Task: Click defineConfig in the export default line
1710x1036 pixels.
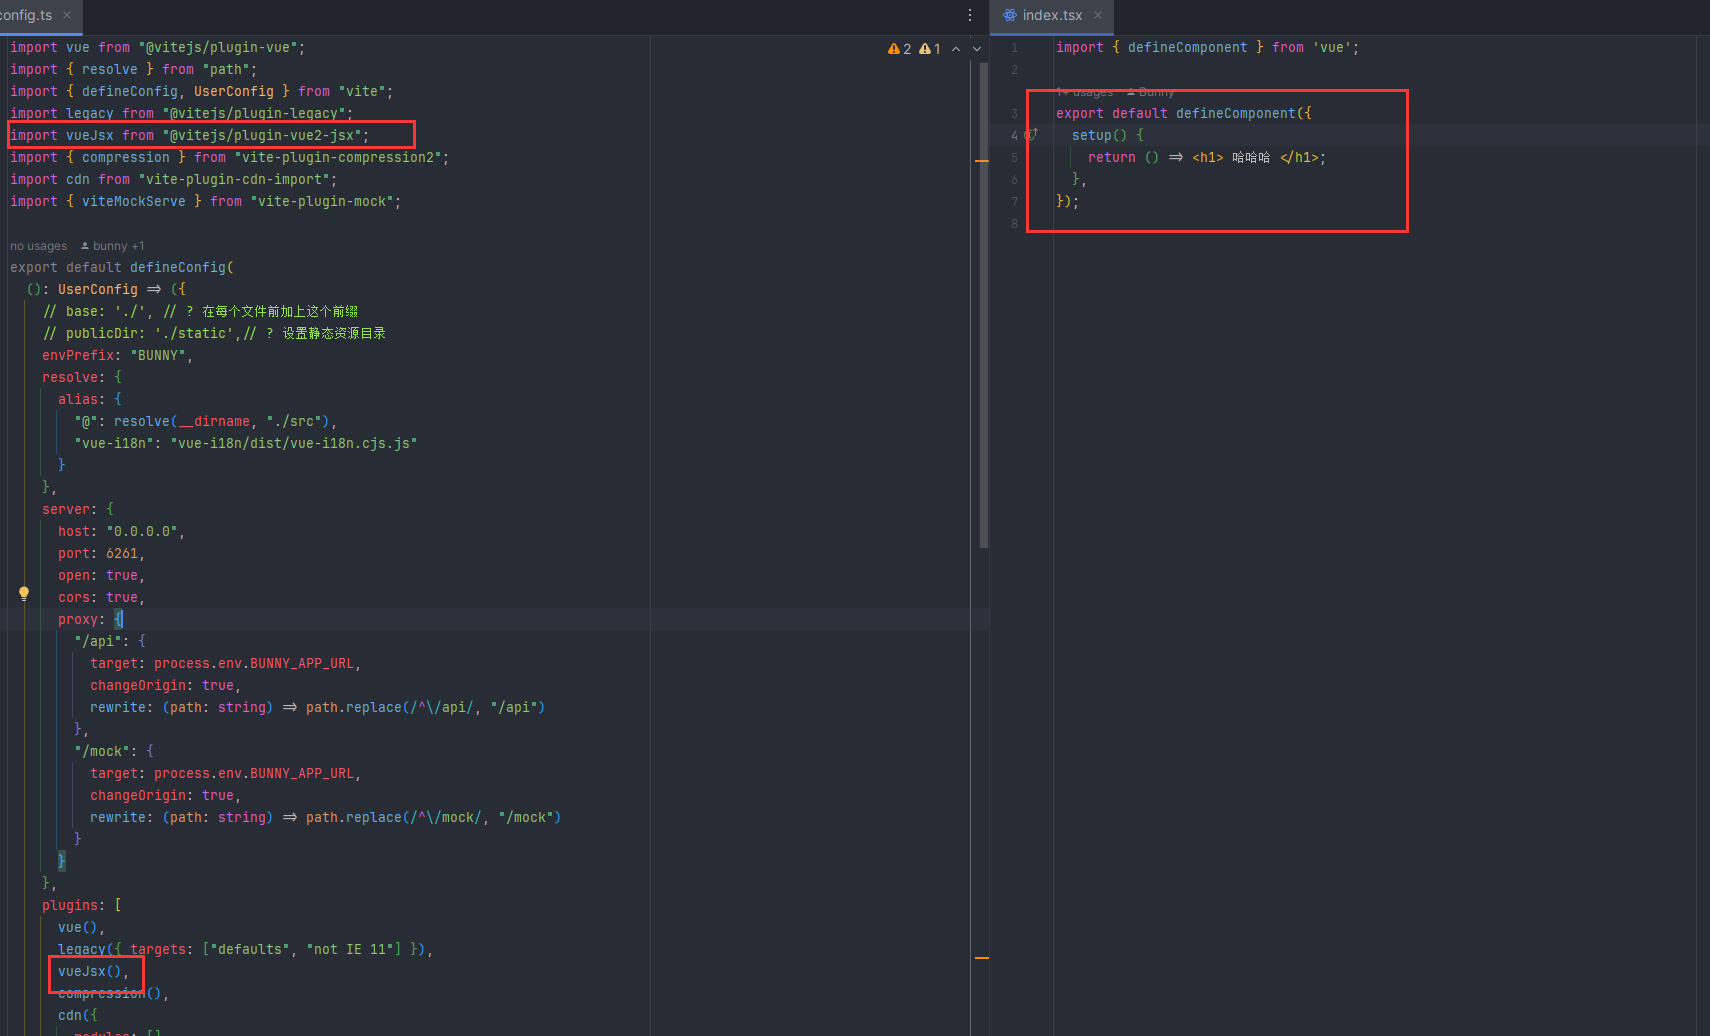Action: click(178, 268)
